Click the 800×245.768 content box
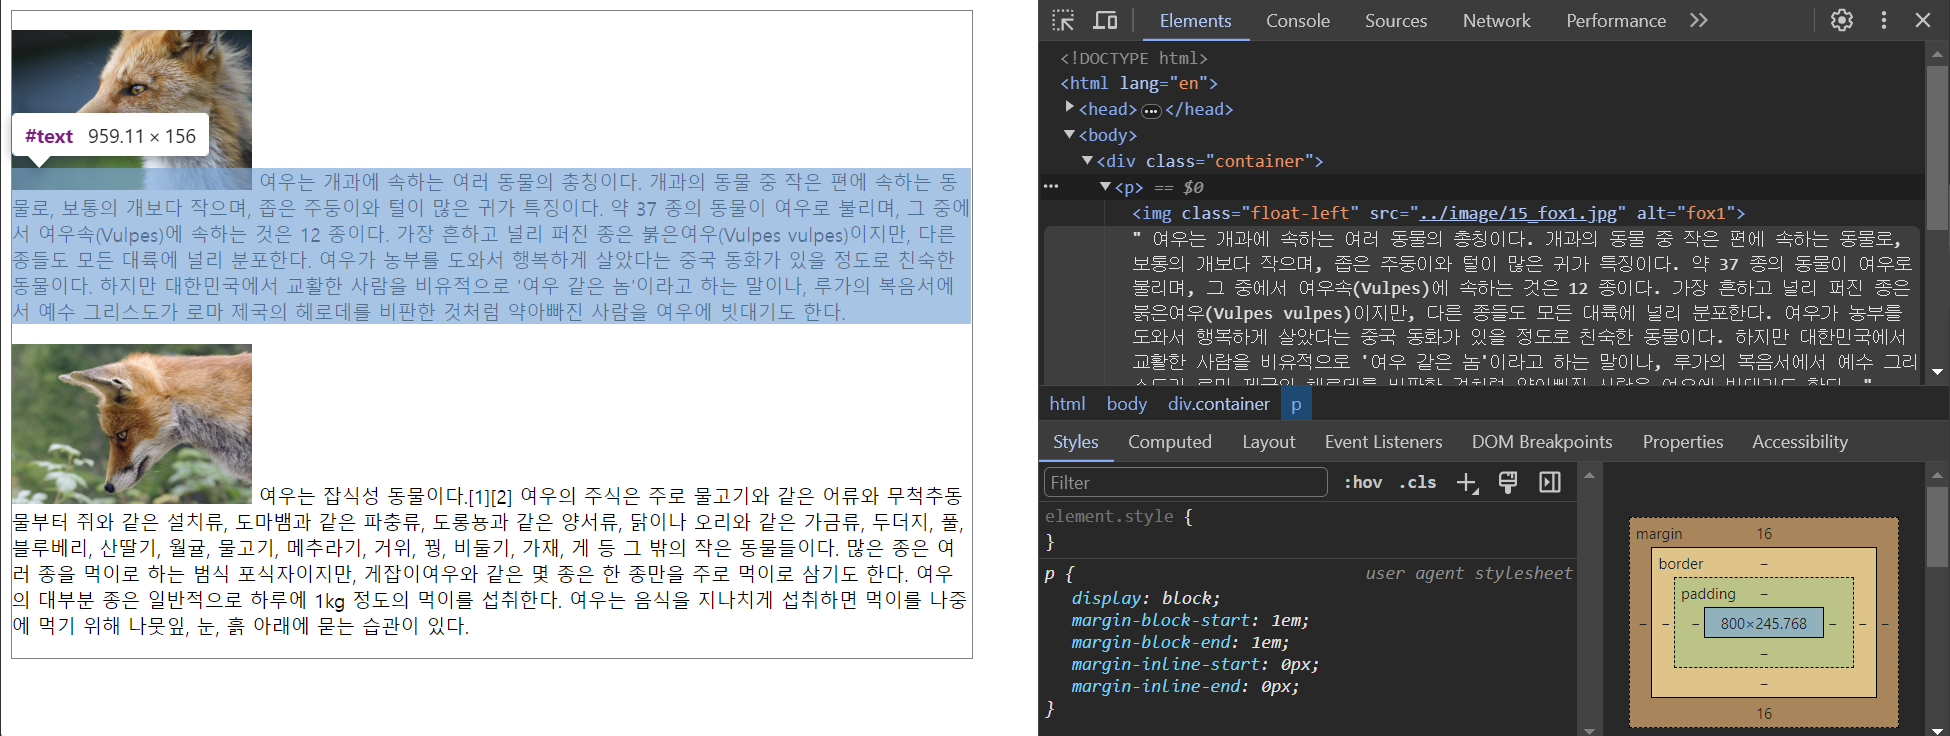Screen dimensions: 1950x736 point(1763,624)
